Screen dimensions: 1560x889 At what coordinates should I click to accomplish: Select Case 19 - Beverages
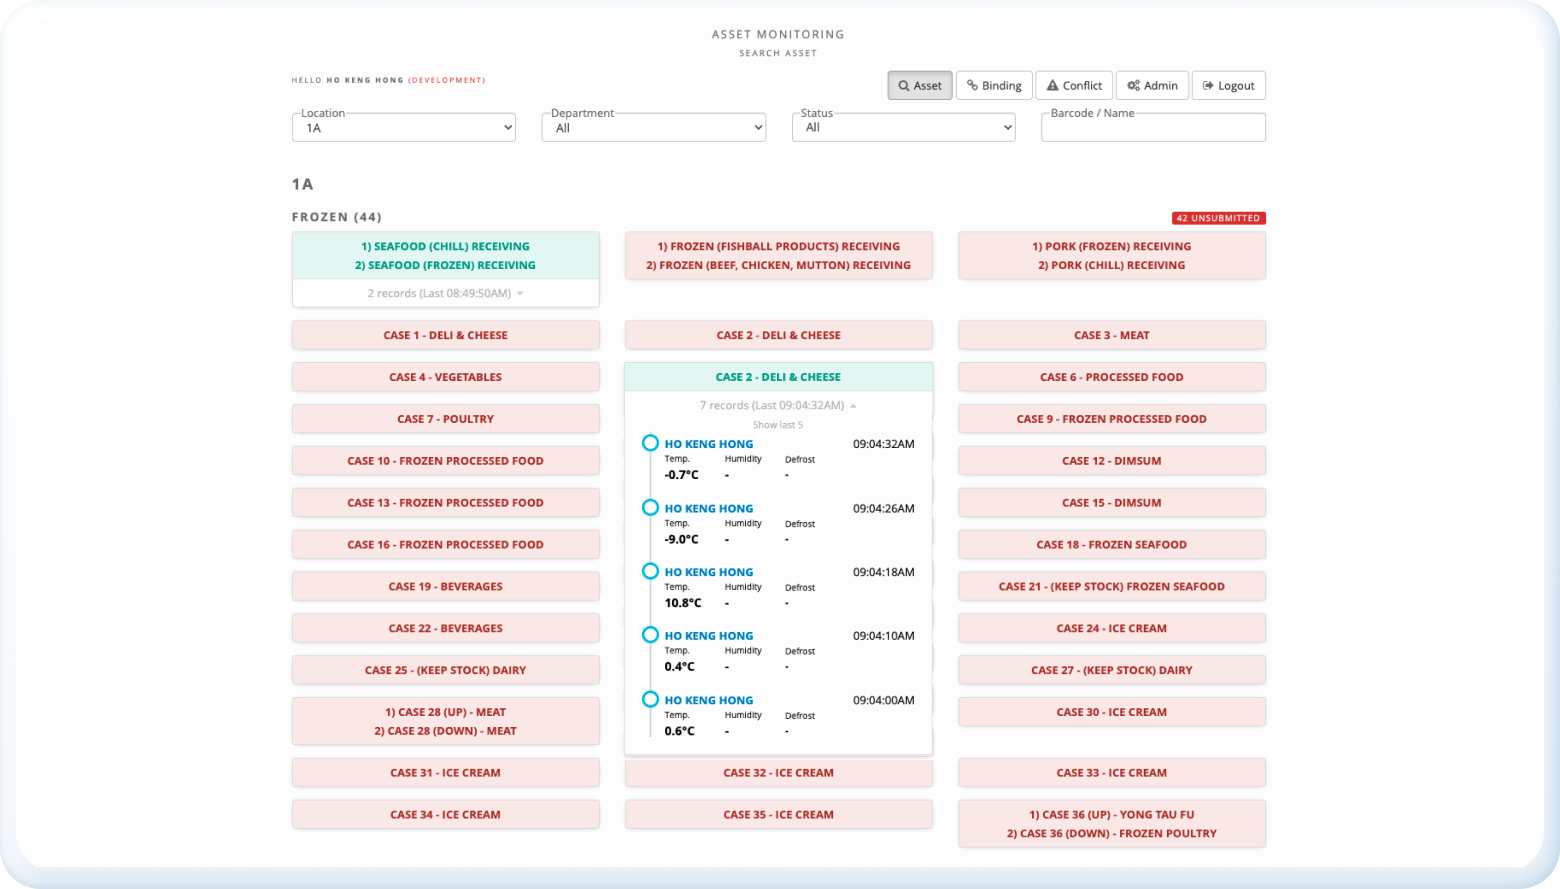tap(446, 587)
